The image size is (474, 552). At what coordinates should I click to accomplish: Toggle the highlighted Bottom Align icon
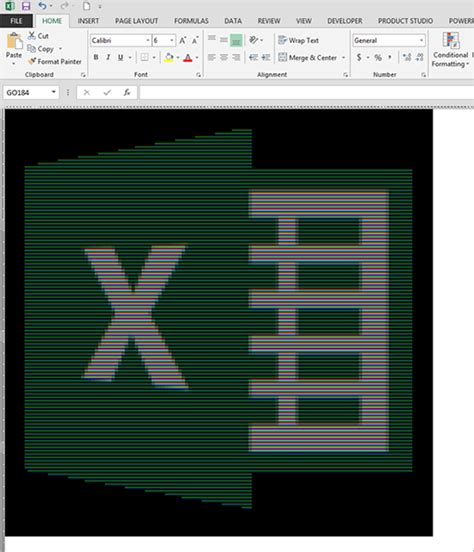point(236,40)
